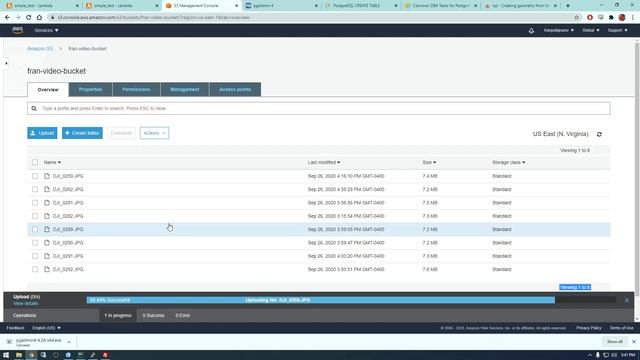Viewport: 640px width, 360px height.
Task: Open the browser extensions puzzle icon
Action: [x=611, y=18]
